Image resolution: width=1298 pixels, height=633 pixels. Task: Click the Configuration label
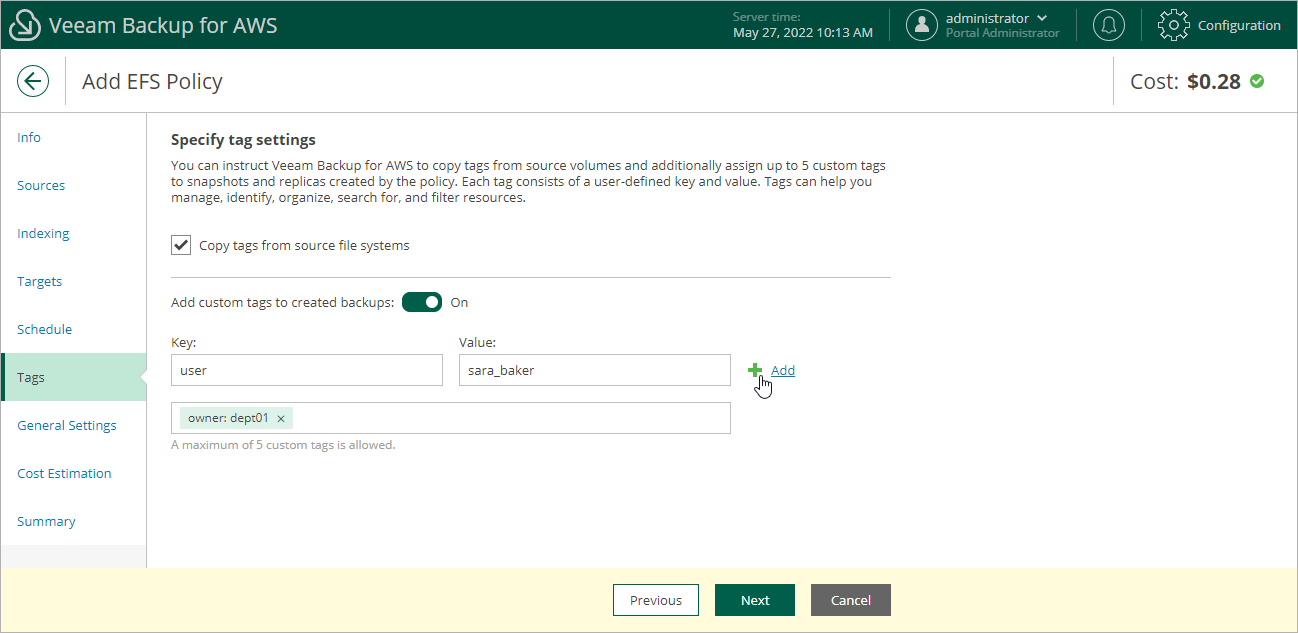[1239, 25]
